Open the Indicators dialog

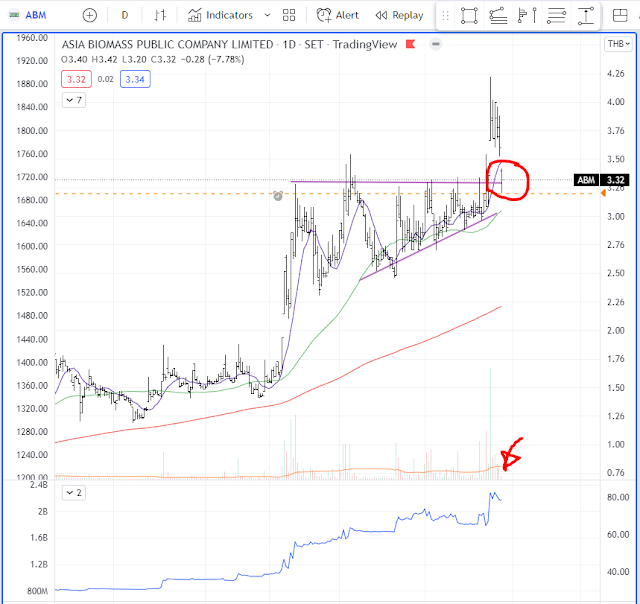point(220,16)
